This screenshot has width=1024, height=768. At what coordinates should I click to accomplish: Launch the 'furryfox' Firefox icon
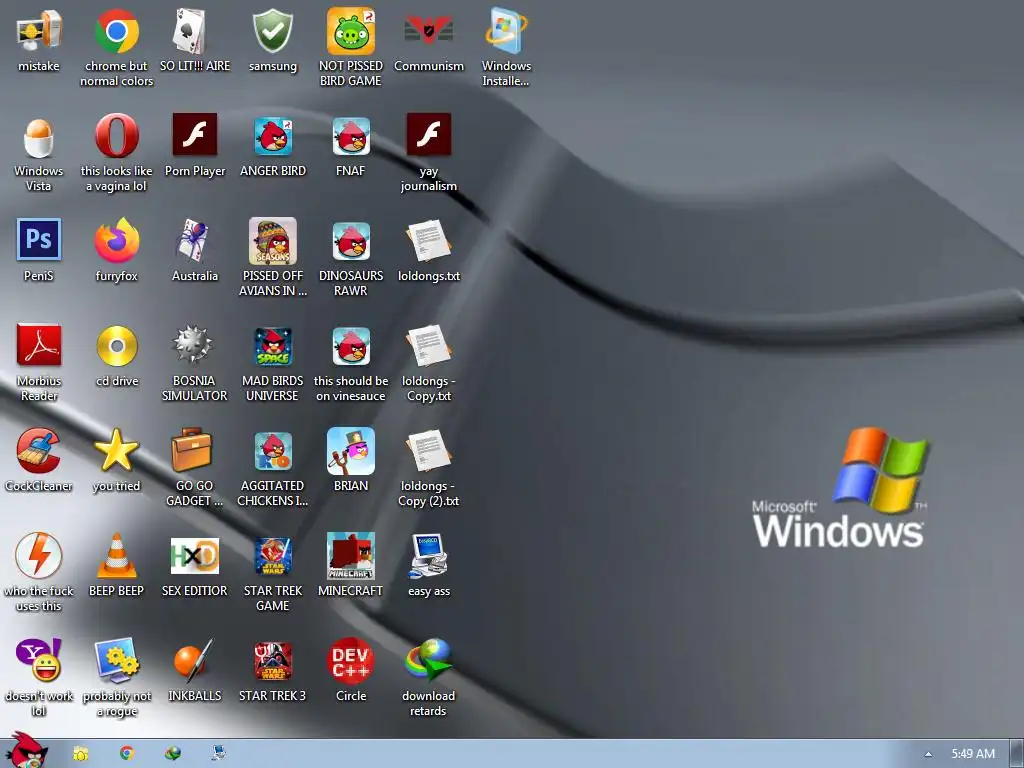coord(116,241)
